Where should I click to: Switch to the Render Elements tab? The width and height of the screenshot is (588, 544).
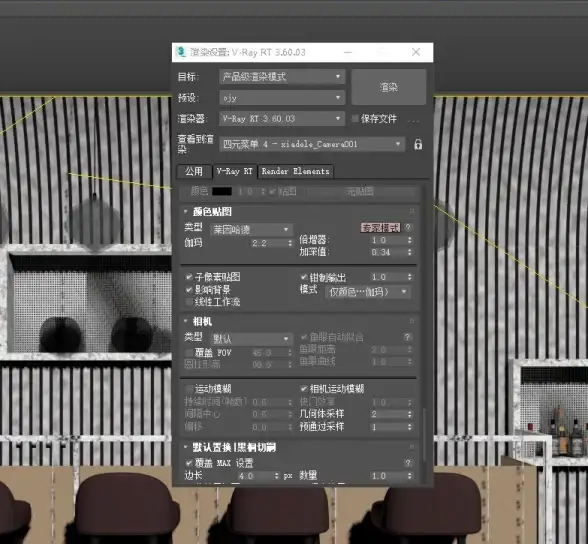(296, 171)
